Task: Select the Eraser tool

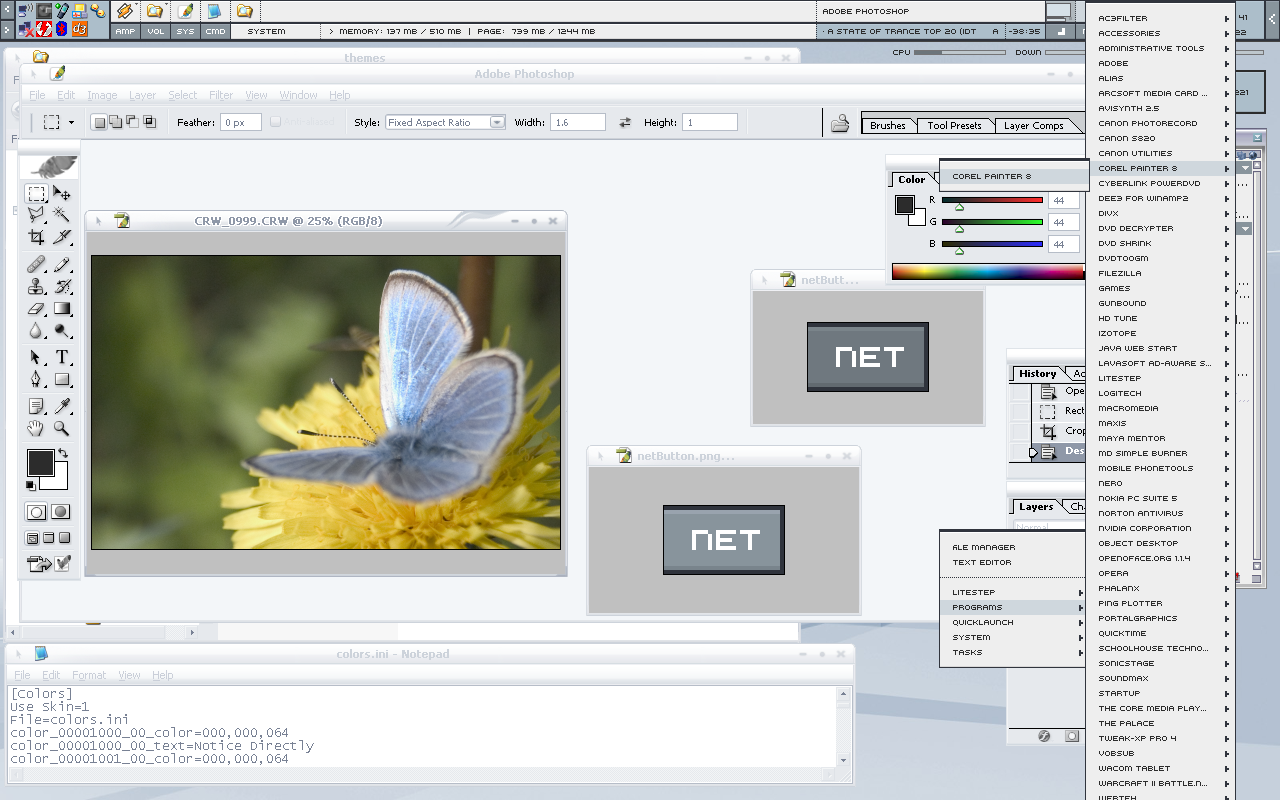Action: click(36, 309)
